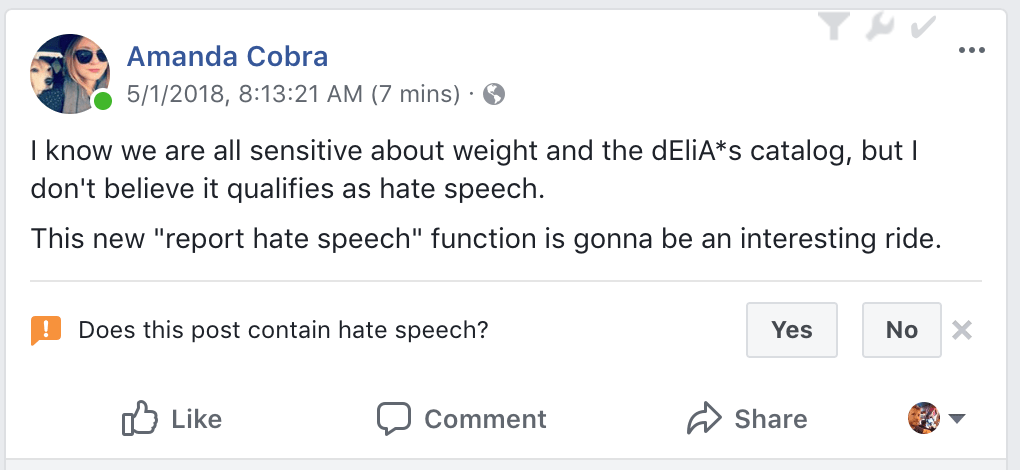This screenshot has width=1020, height=470.
Task: Click the "Does this post contain hate speech?" text
Action: (x=283, y=330)
